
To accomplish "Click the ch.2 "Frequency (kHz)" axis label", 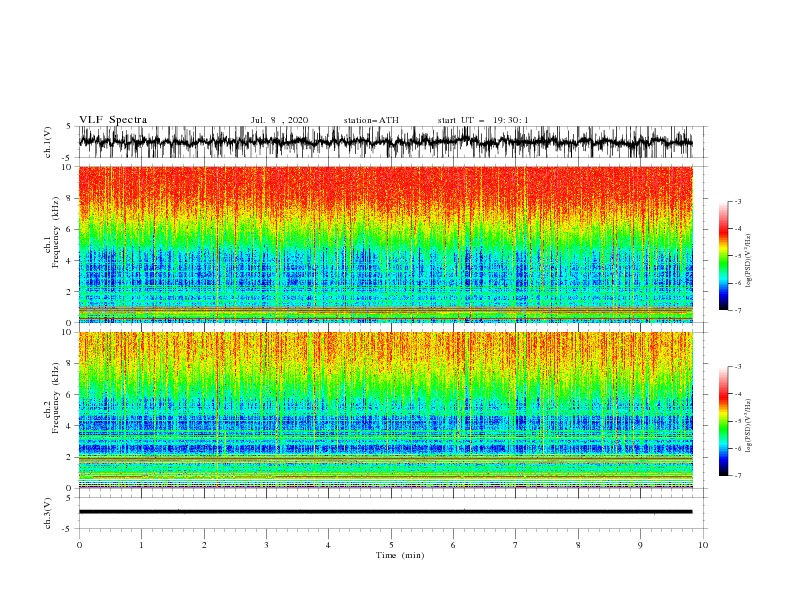I will pyautogui.click(x=56, y=398).
